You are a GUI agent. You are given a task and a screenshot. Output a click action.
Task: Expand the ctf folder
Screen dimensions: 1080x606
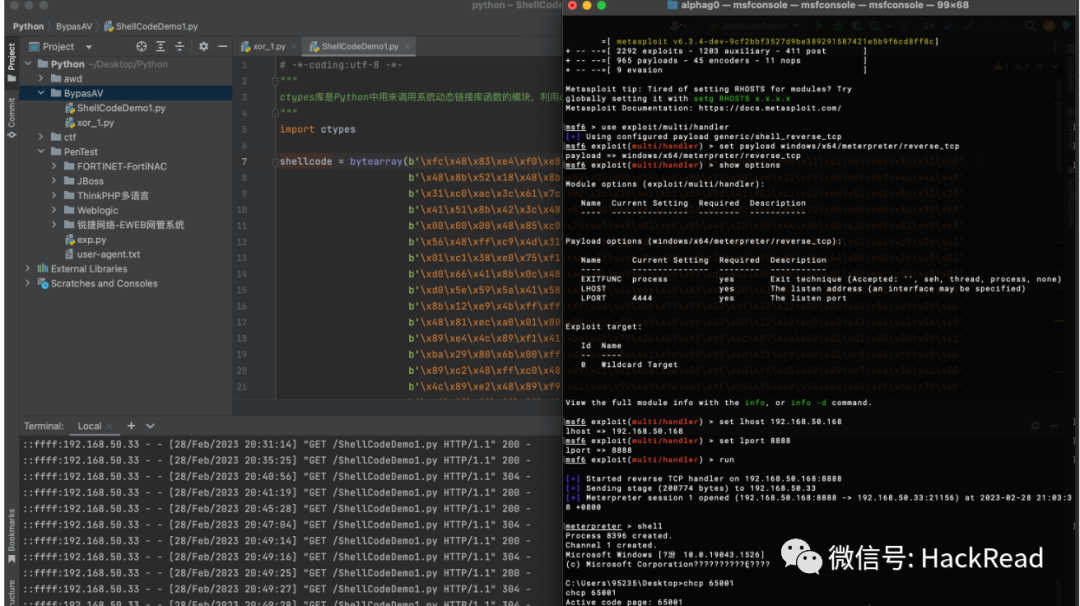click(x=41, y=137)
